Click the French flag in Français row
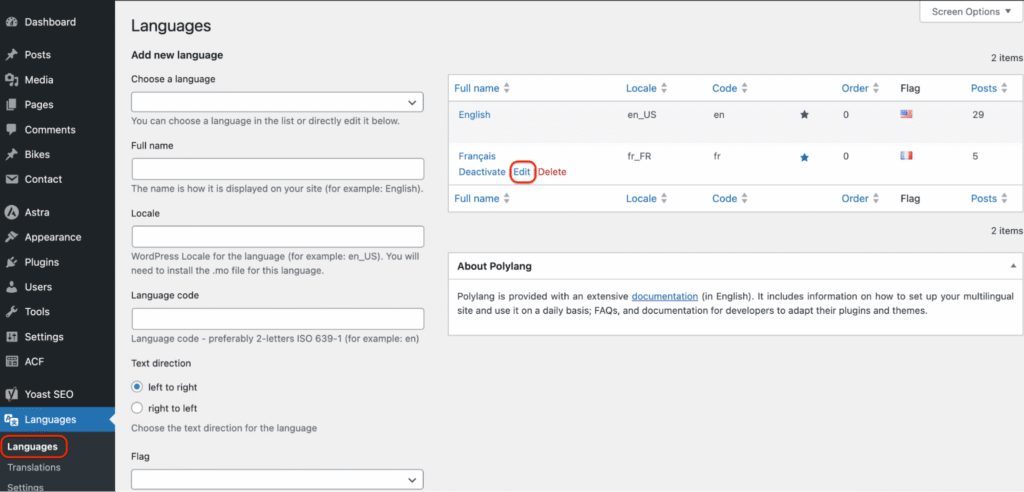 coord(906,156)
